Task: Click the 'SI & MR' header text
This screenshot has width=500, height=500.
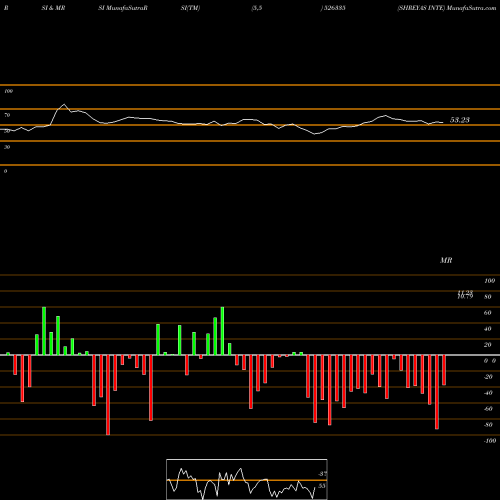Action: click(53, 8)
